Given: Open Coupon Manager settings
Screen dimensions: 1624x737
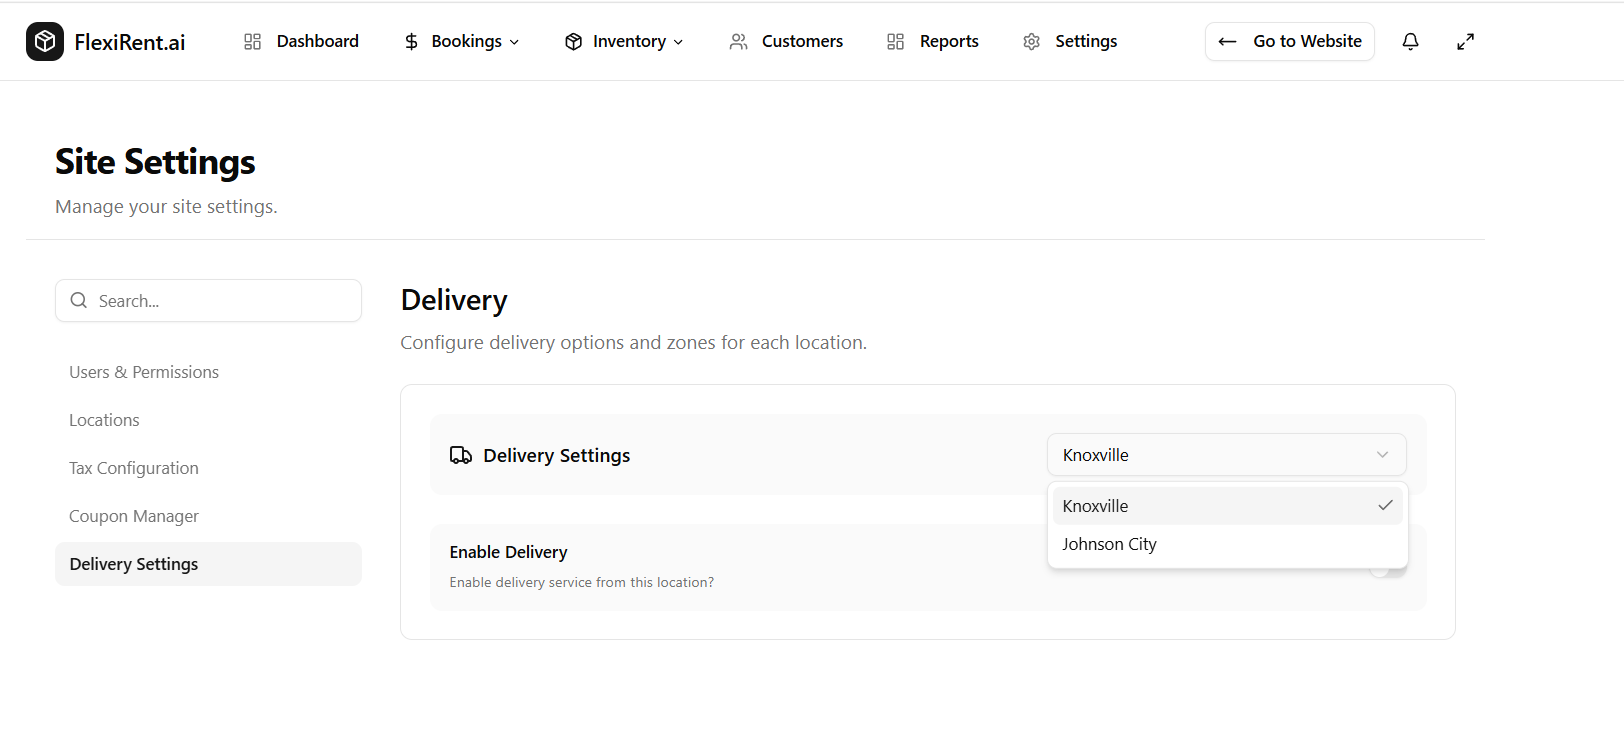Looking at the screenshot, I should tap(208, 516).
